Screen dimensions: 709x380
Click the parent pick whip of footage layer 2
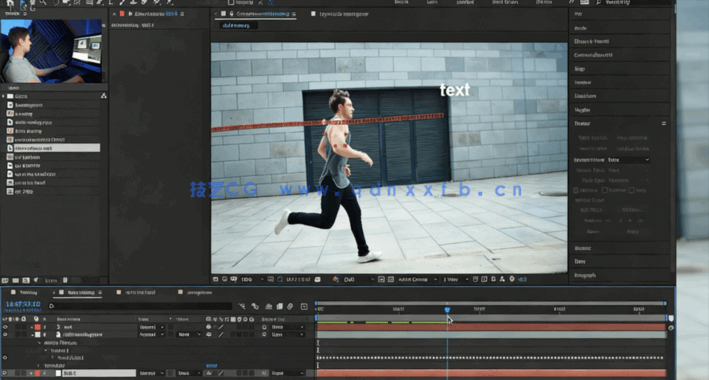[x=265, y=335]
